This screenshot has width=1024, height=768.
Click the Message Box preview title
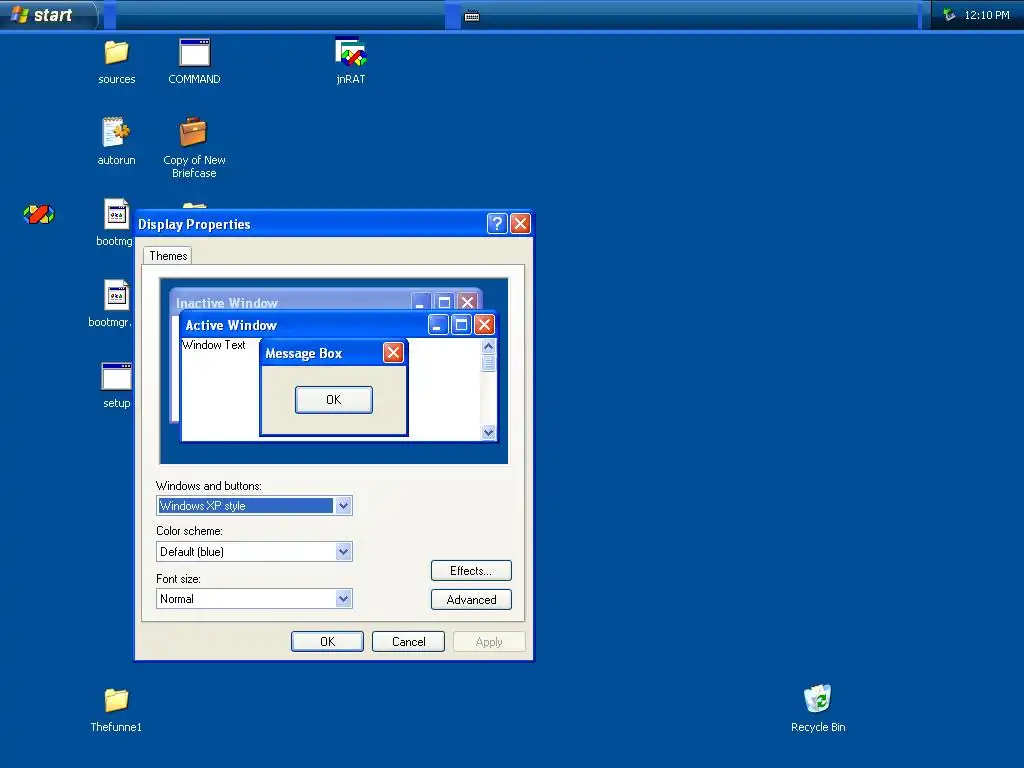304,353
